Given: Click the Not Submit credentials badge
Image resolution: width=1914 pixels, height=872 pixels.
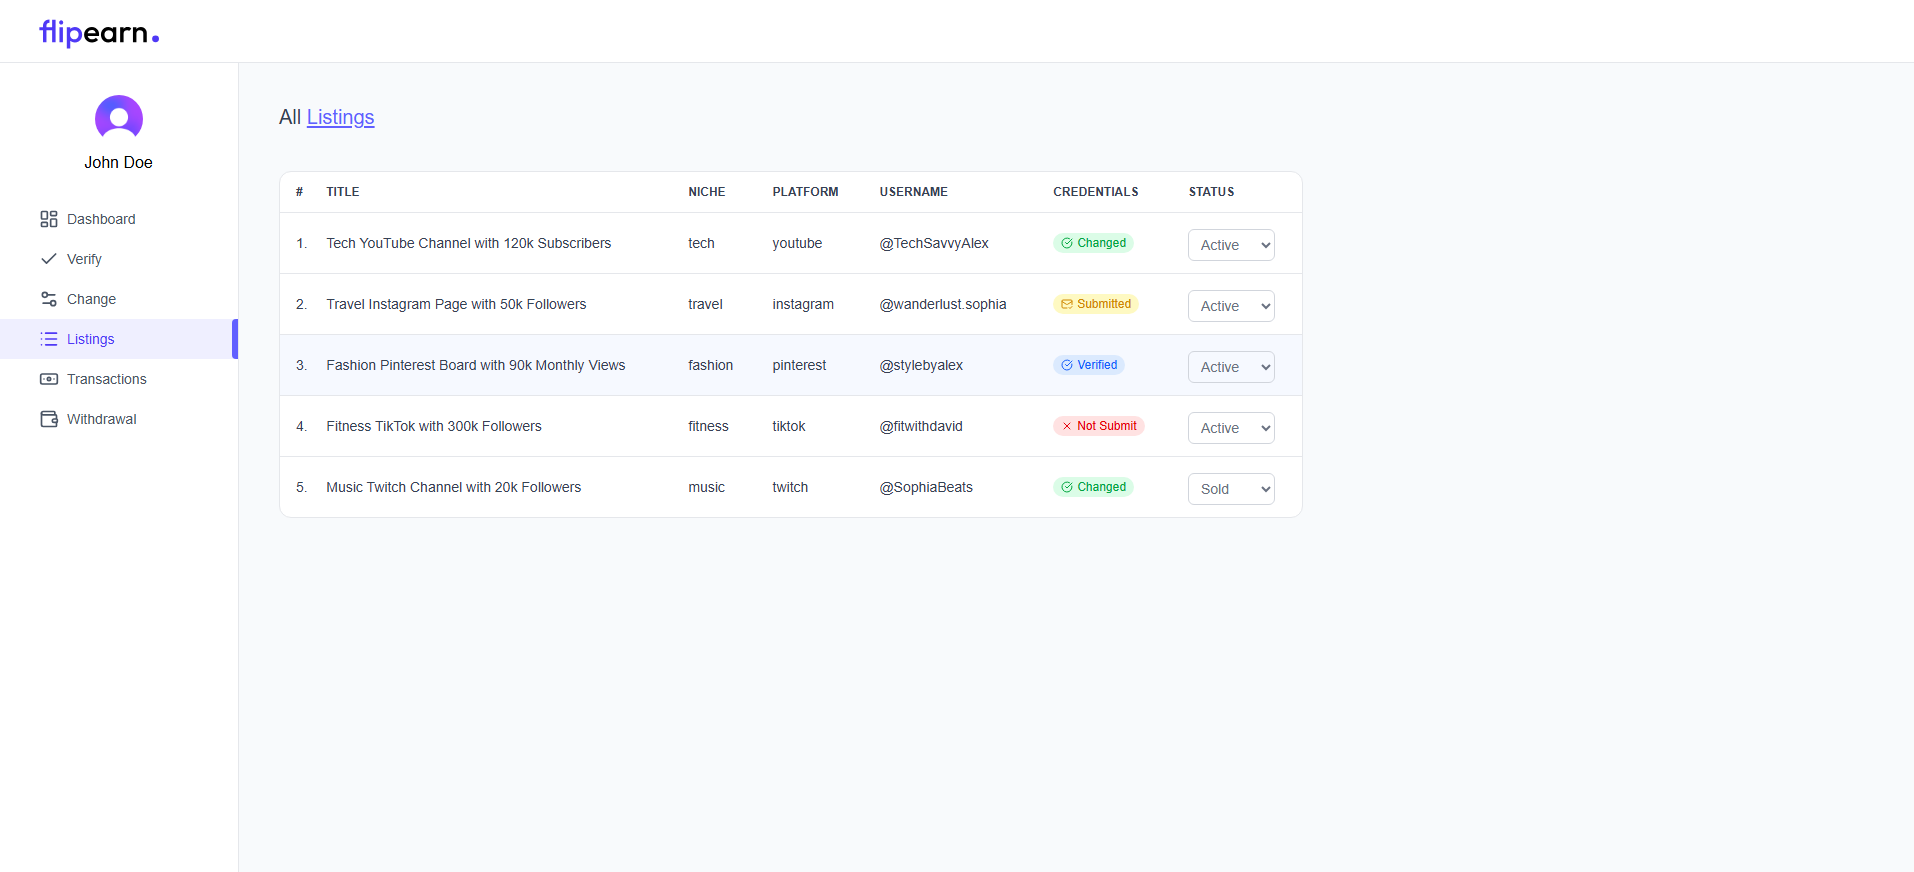Looking at the screenshot, I should point(1098,426).
